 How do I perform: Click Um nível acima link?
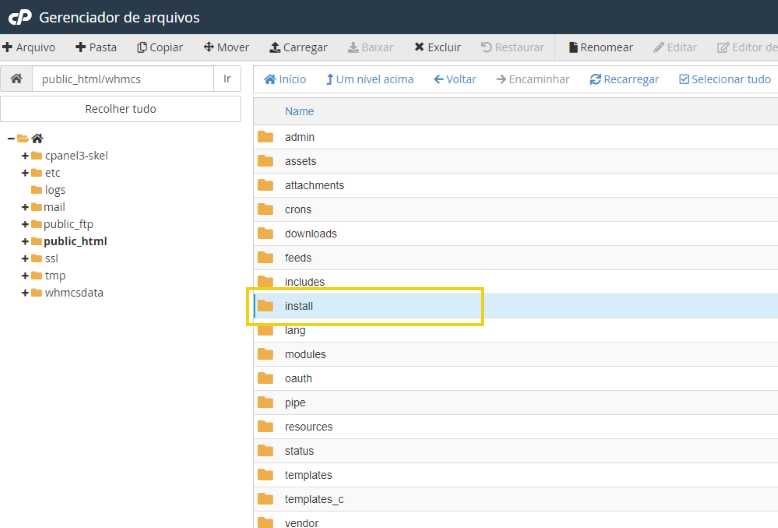point(370,79)
